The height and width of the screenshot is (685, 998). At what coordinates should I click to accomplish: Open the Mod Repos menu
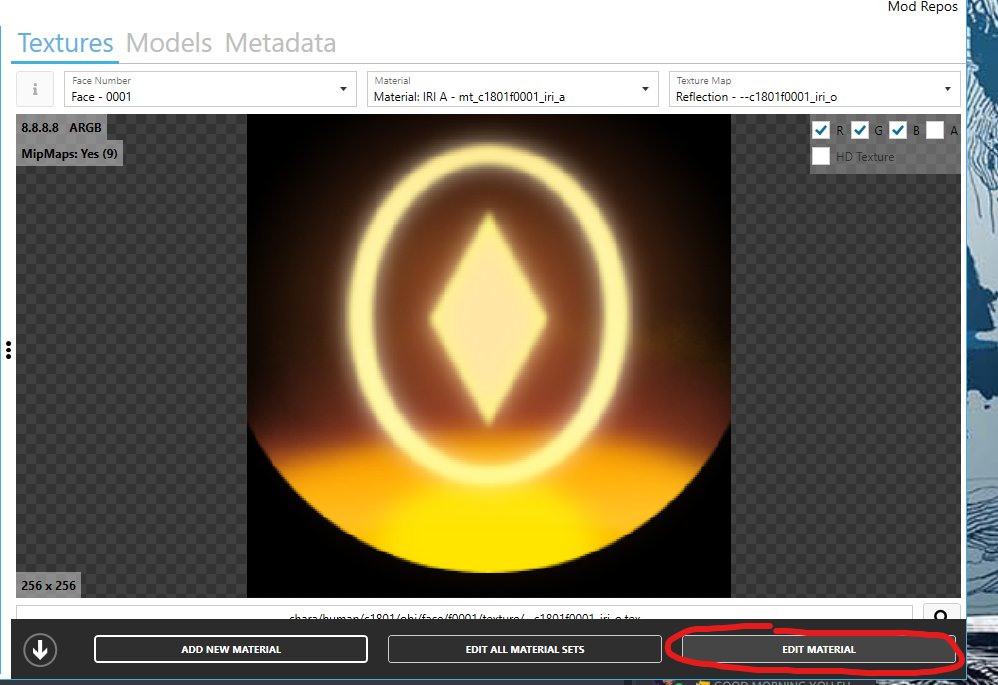pyautogui.click(x=922, y=7)
